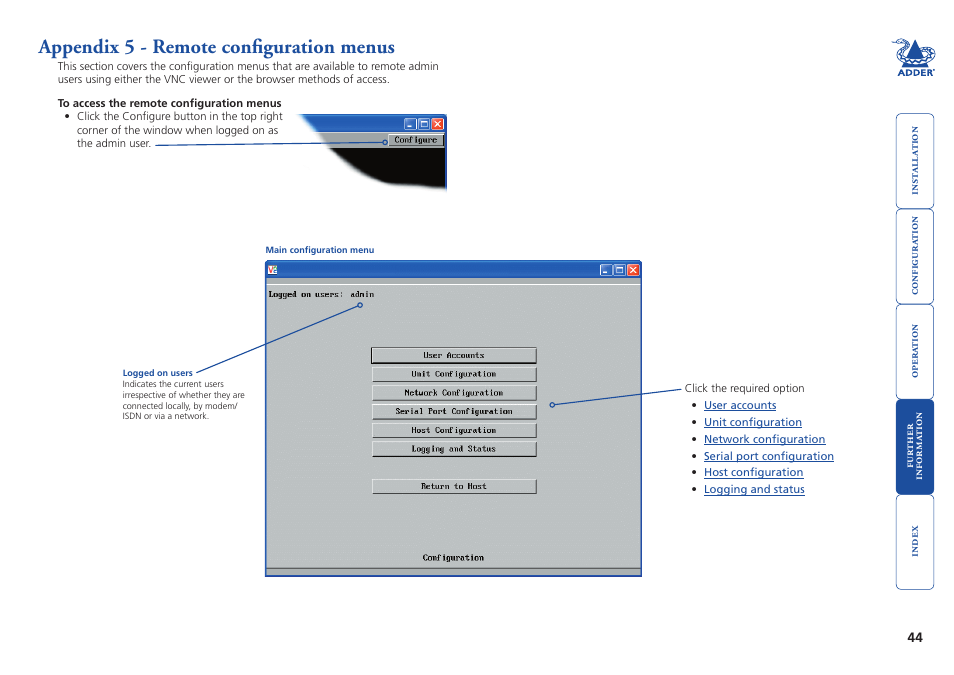Click the 'Logged on users' blue label
The height and width of the screenshot is (675, 954).
(x=158, y=373)
